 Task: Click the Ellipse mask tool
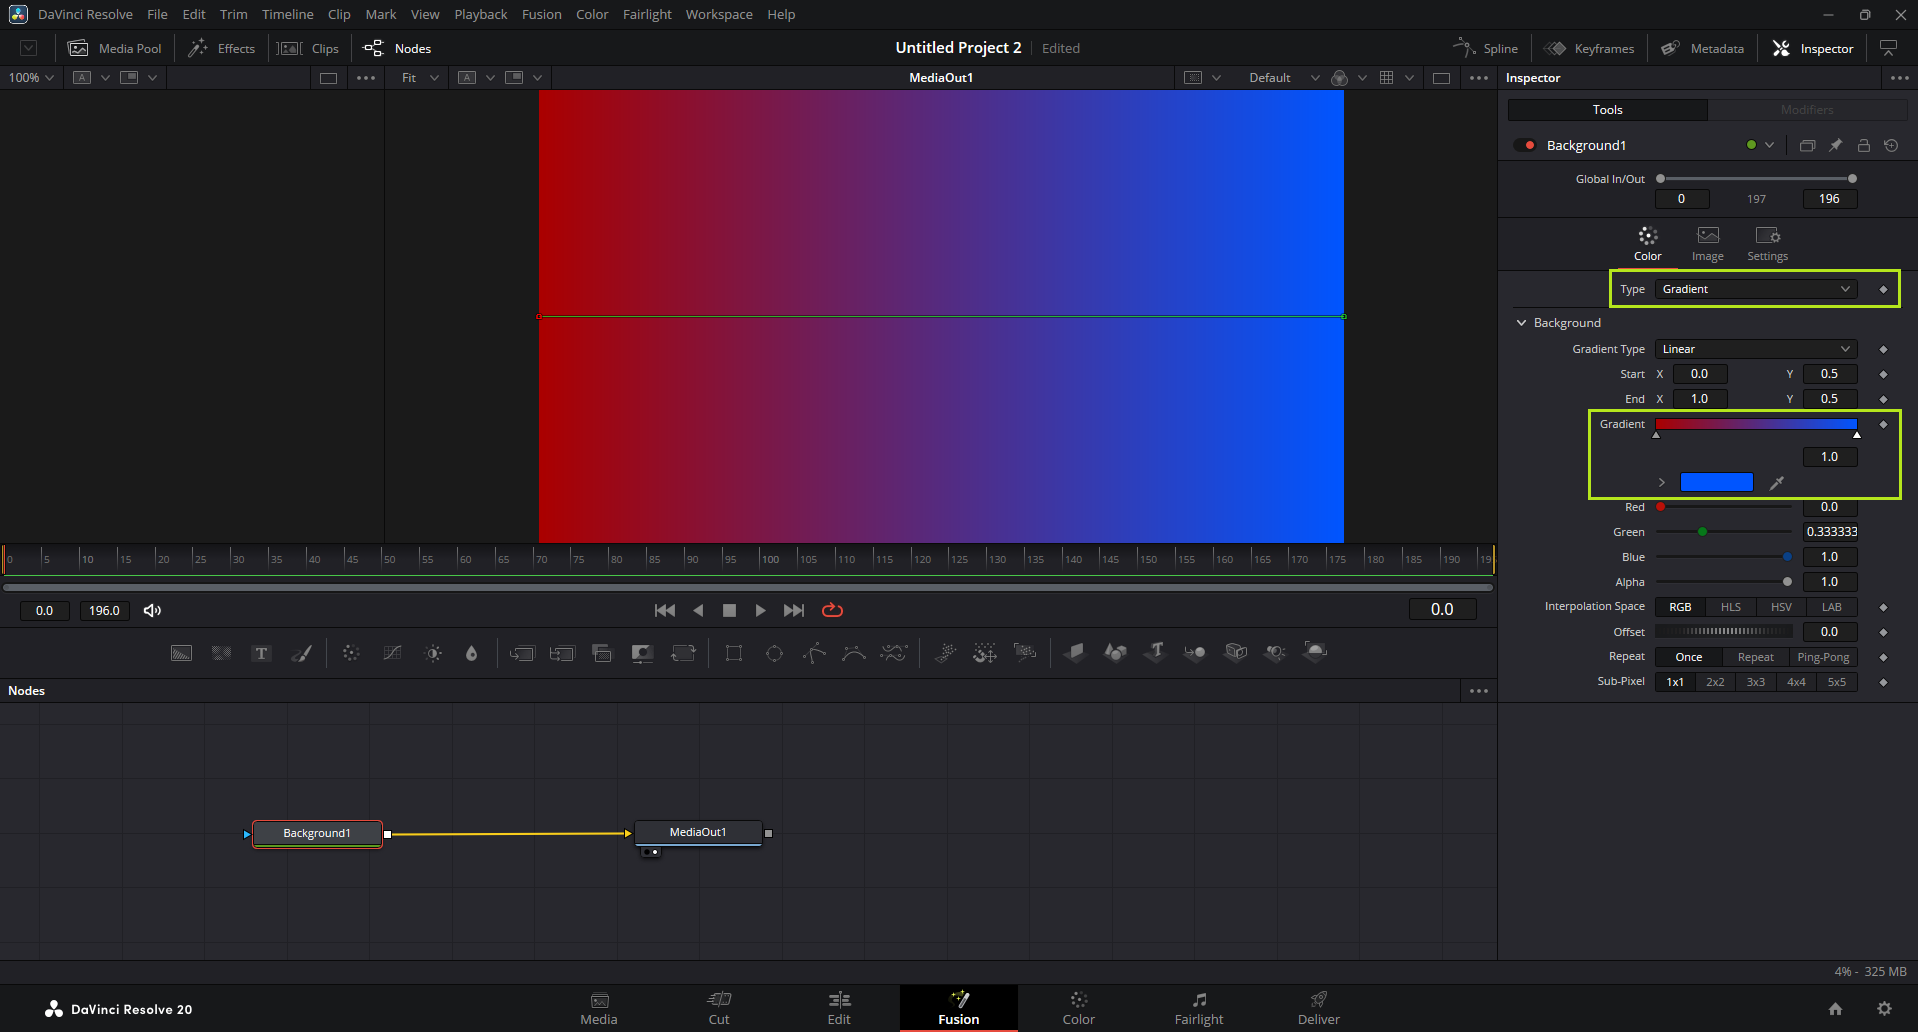[774, 653]
